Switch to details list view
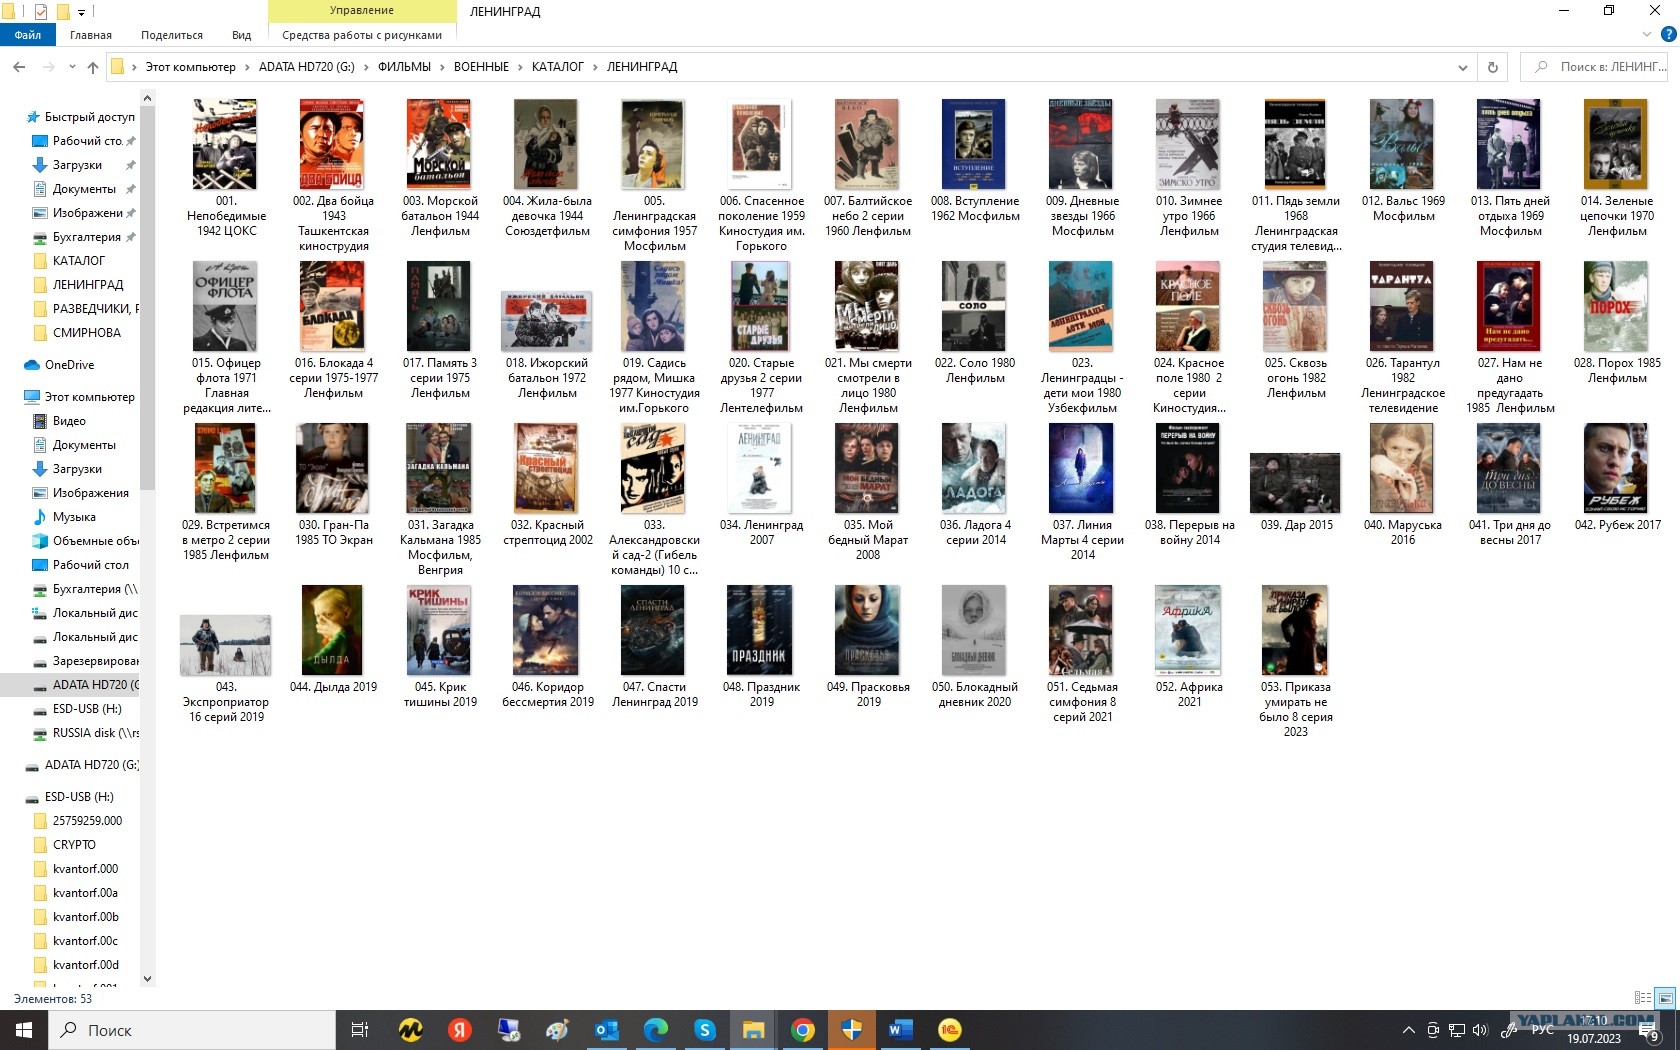 [1642, 998]
